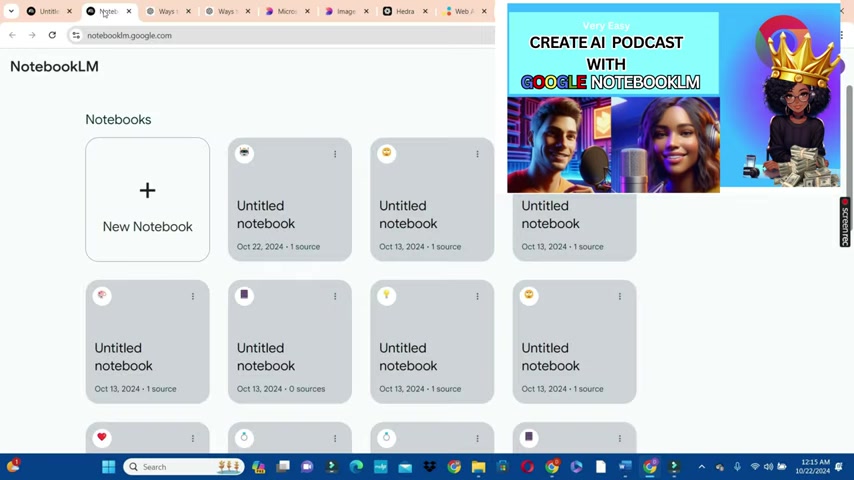Switch to the Hedra browser tab
854x480 pixels.
point(405,11)
